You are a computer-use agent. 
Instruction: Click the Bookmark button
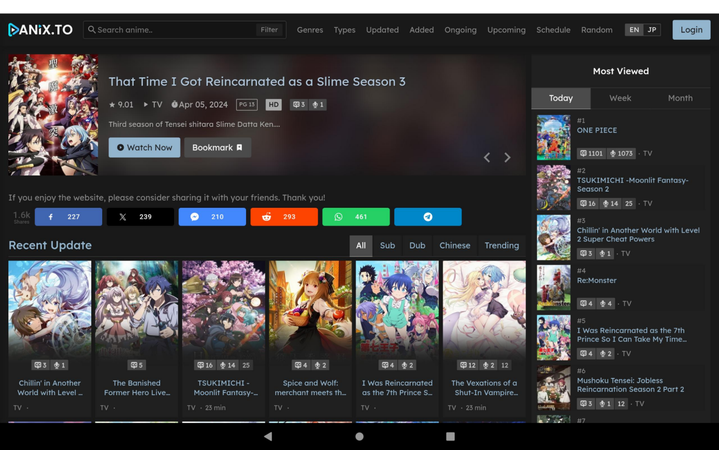click(217, 148)
